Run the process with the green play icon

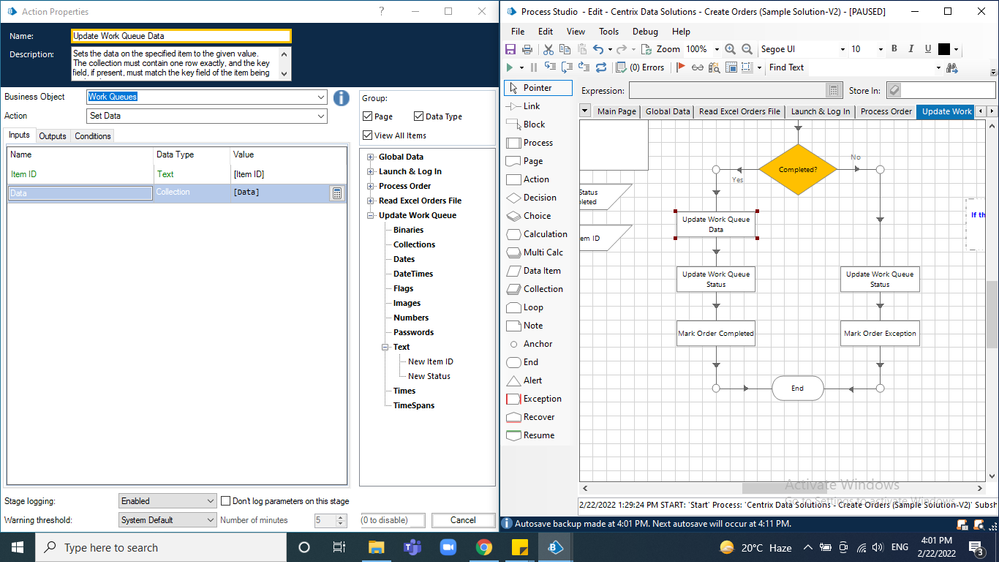point(510,68)
